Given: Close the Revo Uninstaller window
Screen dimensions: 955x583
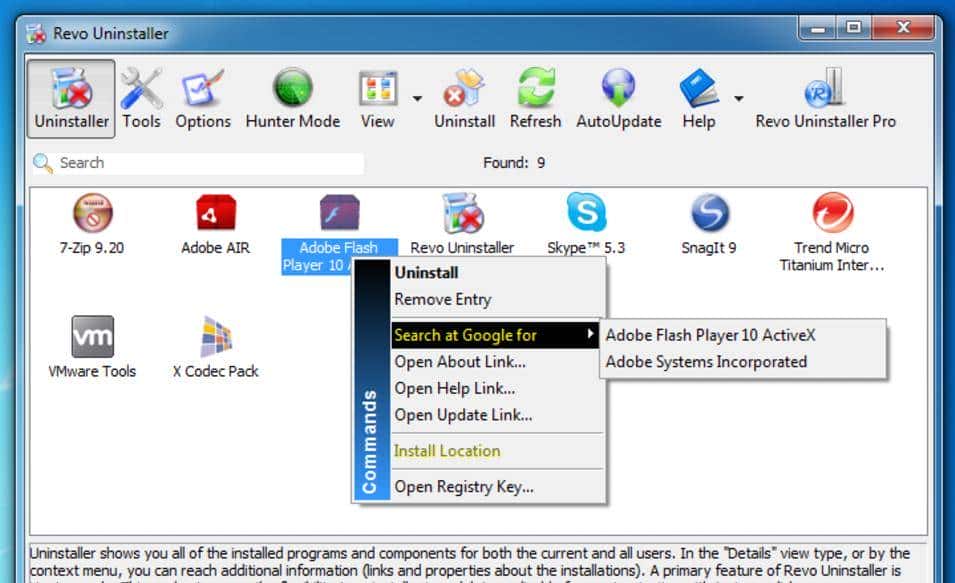Looking at the screenshot, I should (x=903, y=28).
